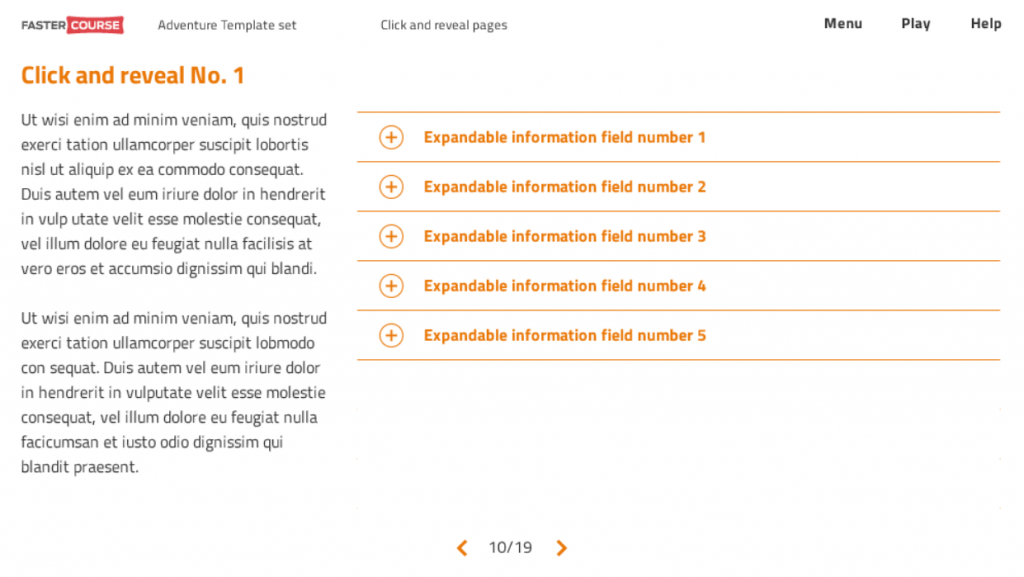This screenshot has width=1024, height=577.
Task: Click the 'Adventure Template set' title text
Action: 227,25
